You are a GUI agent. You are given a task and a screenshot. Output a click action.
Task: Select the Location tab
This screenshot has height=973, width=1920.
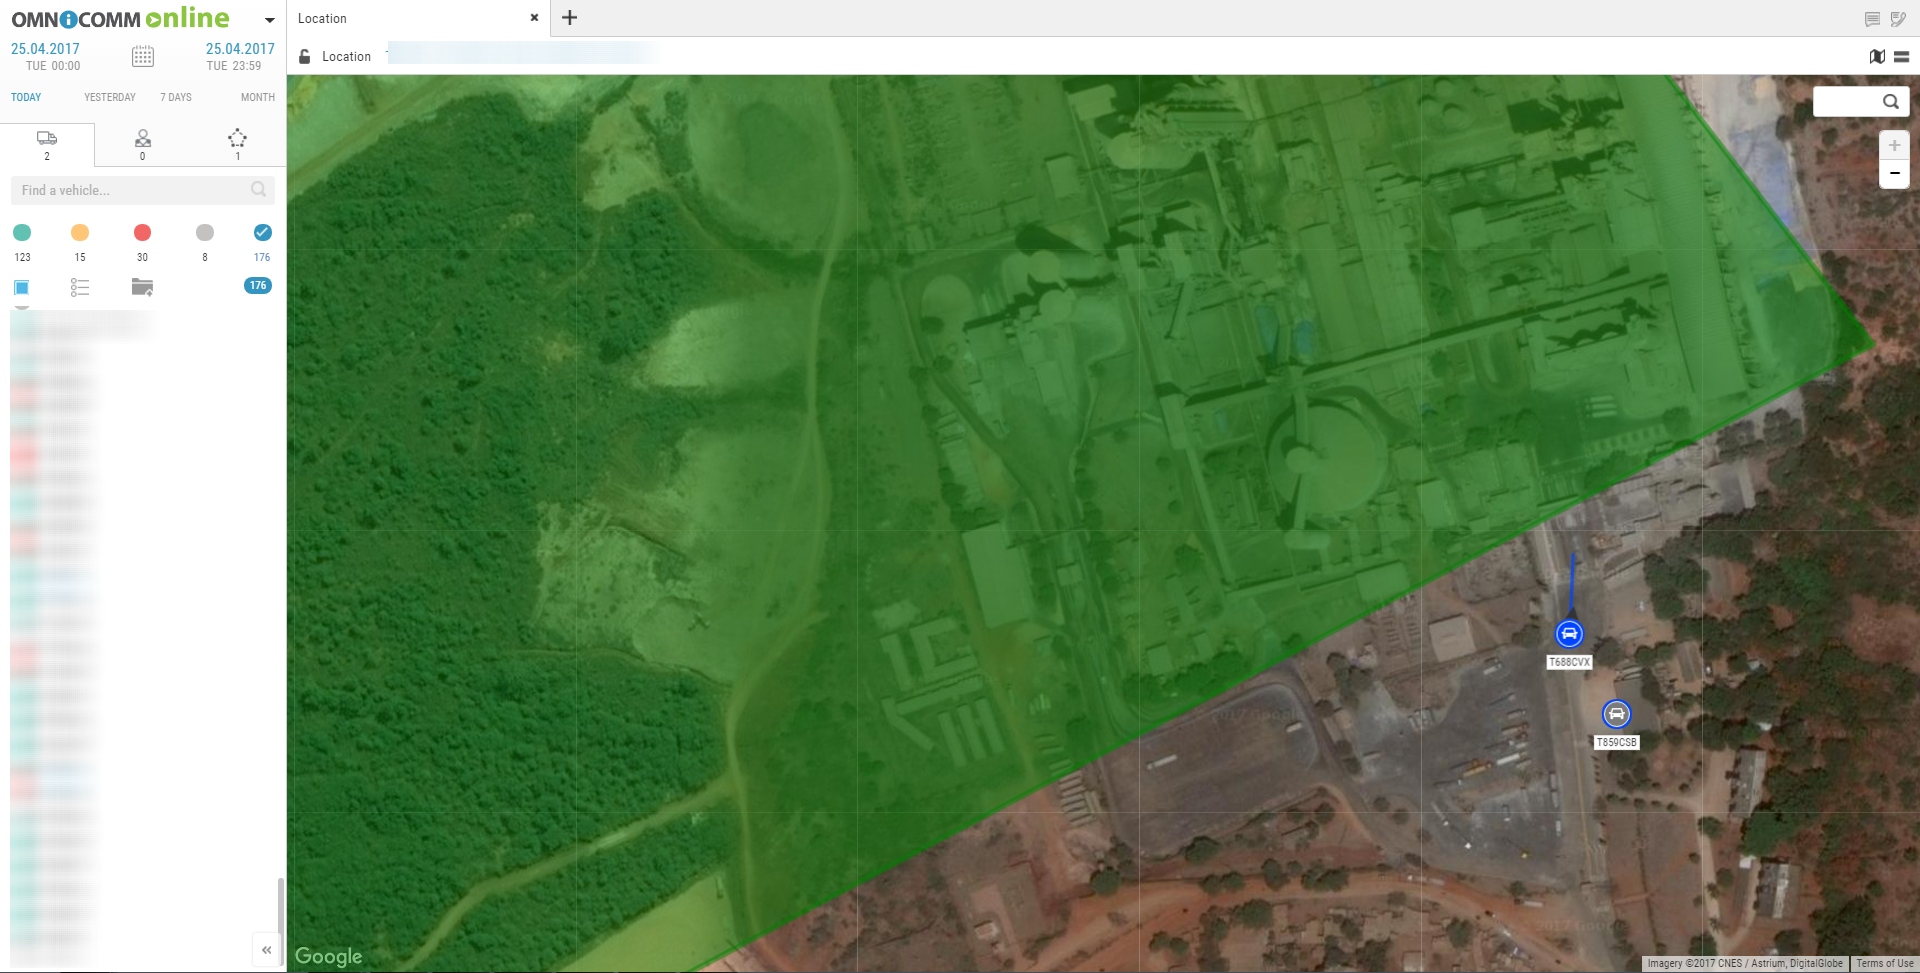pos(418,18)
